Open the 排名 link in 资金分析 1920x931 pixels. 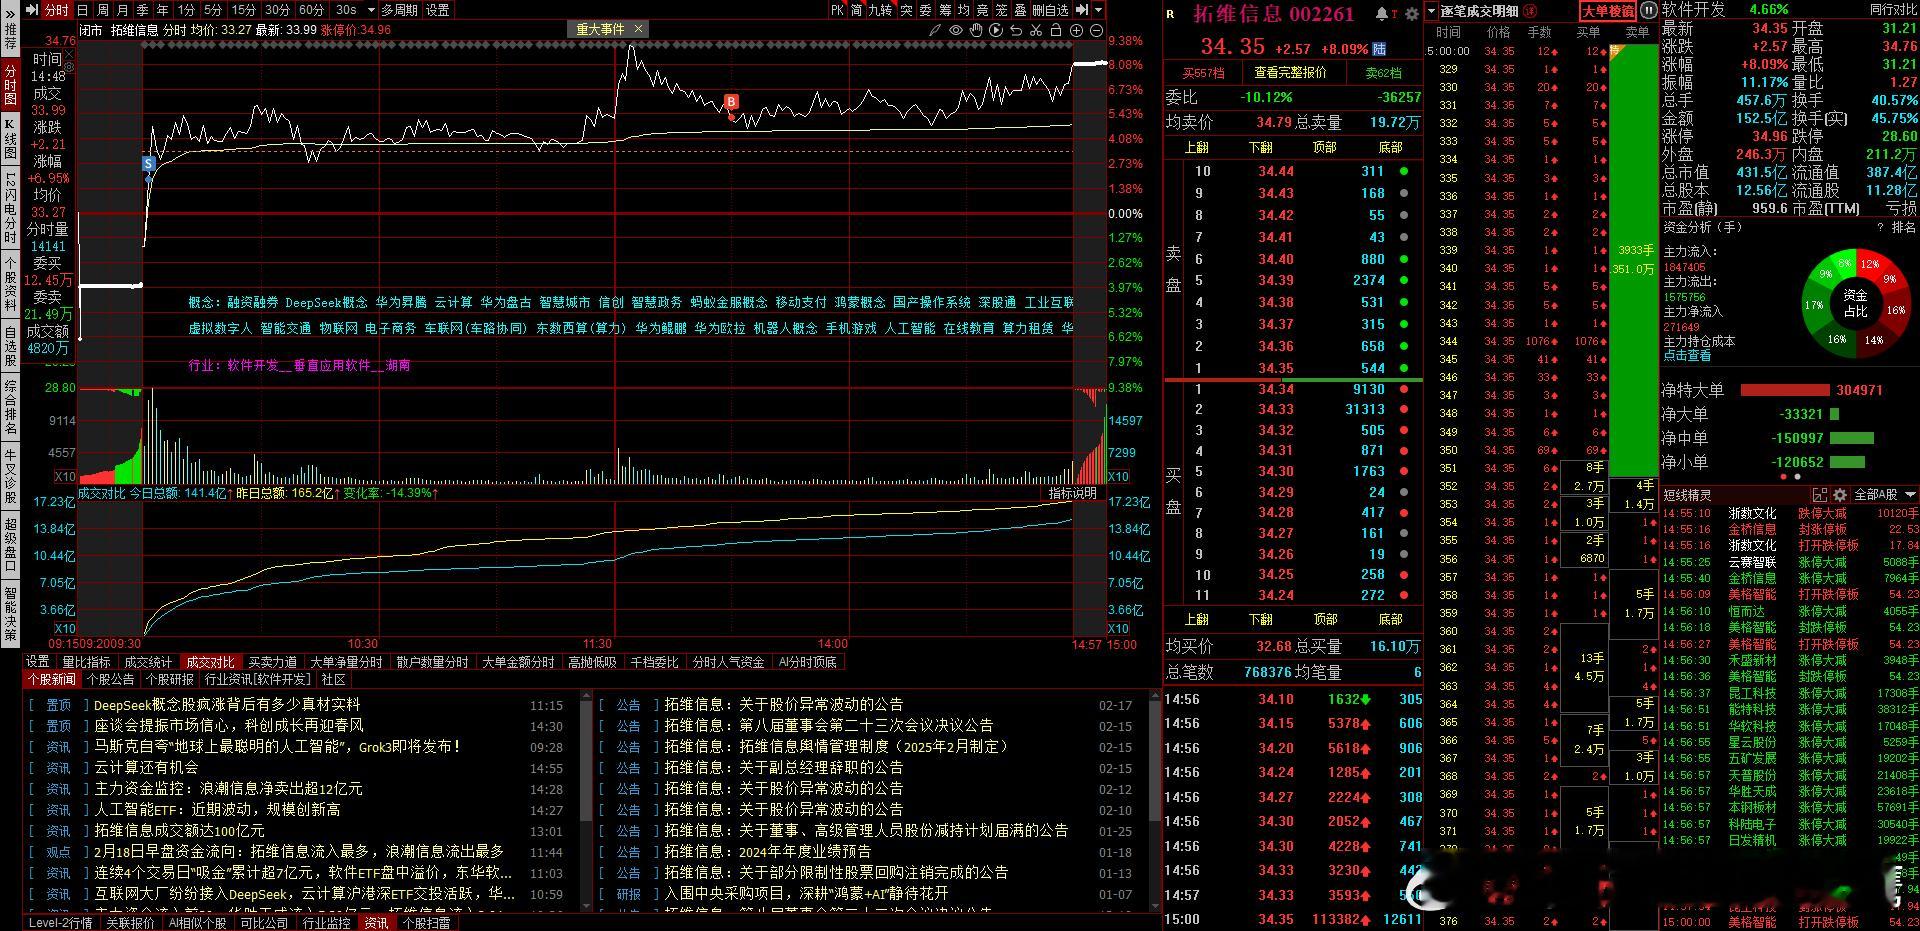pyautogui.click(x=1904, y=227)
